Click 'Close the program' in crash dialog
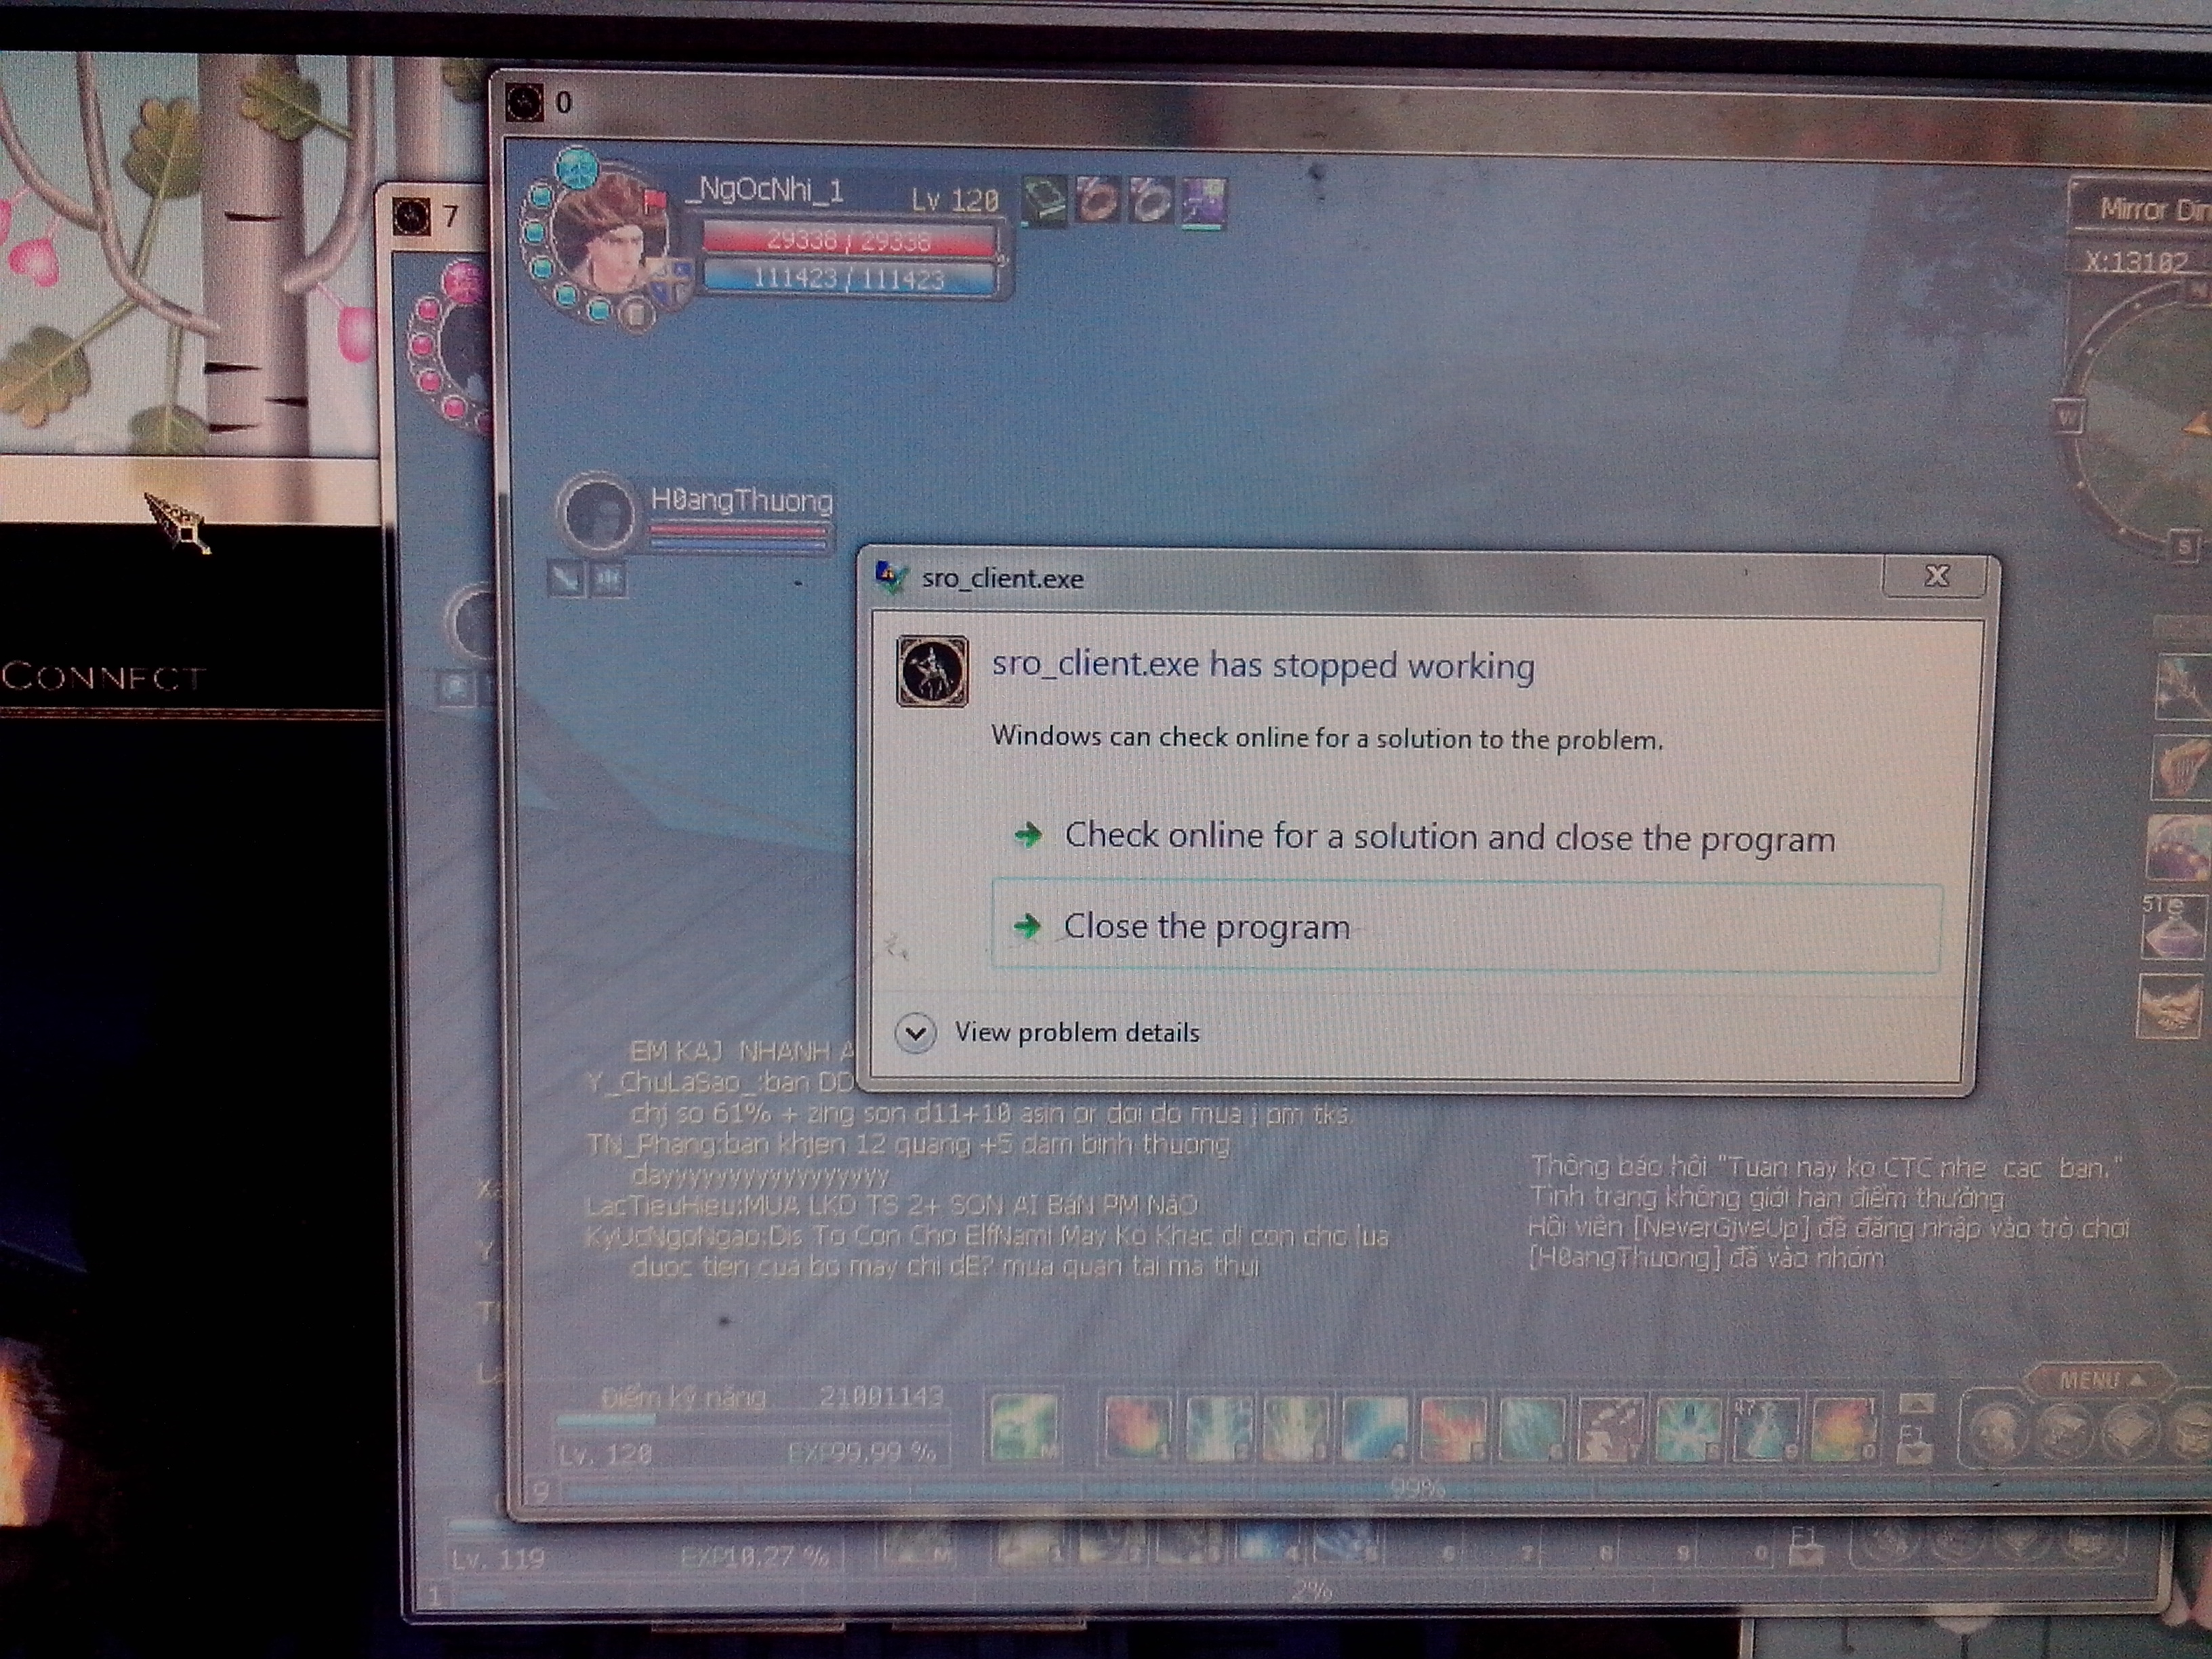This screenshot has height=1659, width=2212. [1465, 926]
